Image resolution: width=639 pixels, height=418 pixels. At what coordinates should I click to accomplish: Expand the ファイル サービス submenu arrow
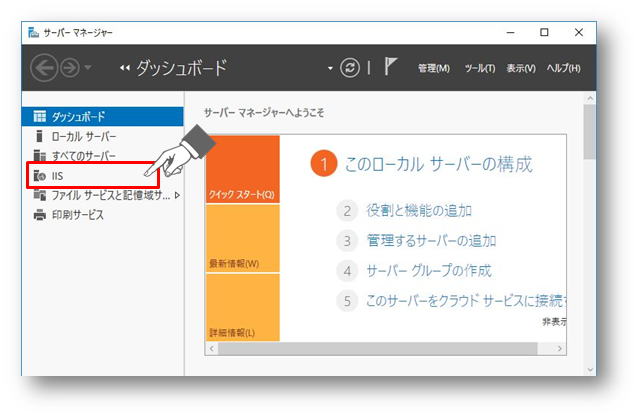(x=177, y=195)
